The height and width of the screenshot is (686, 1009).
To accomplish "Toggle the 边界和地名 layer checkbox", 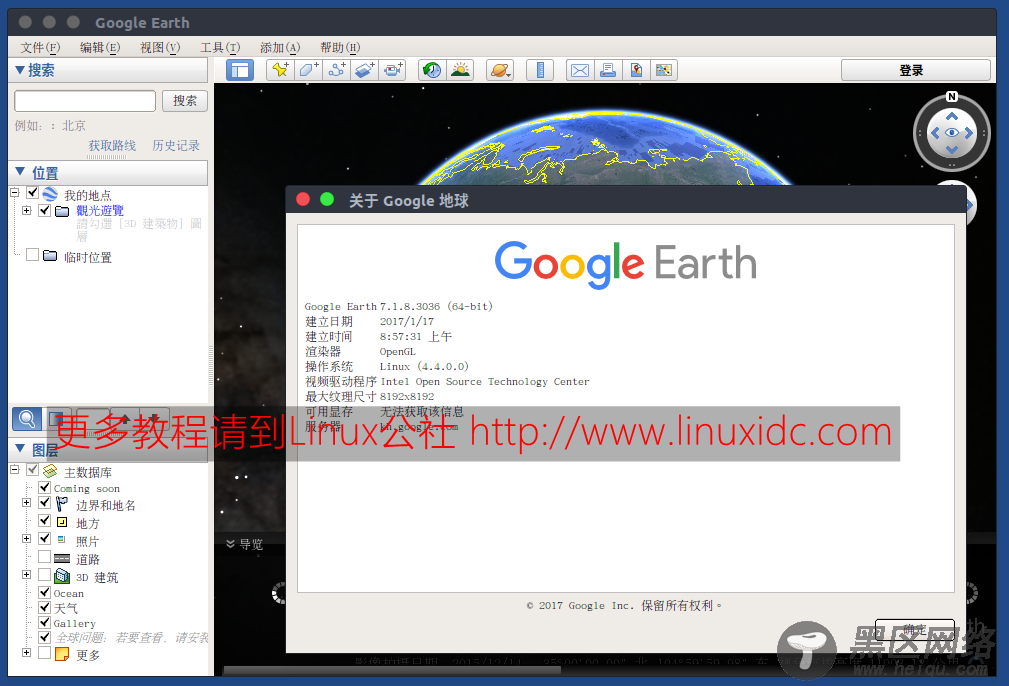I will [x=44, y=503].
